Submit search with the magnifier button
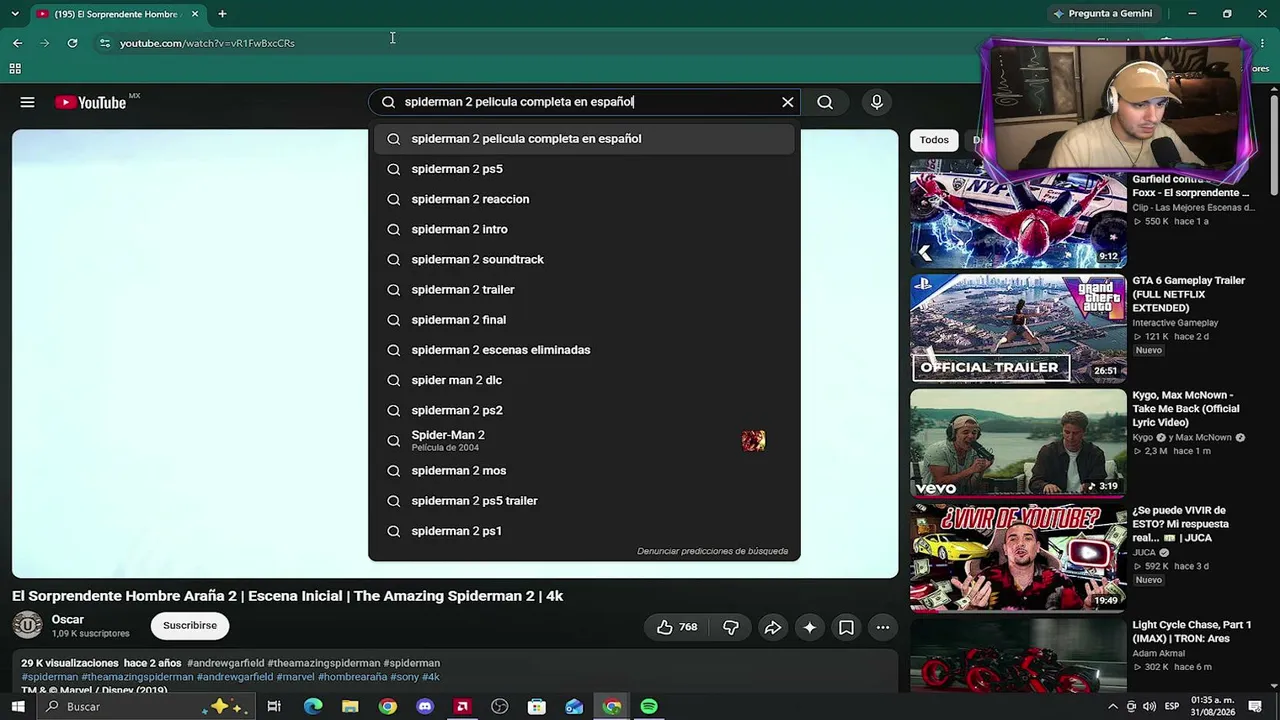The image size is (1280, 720). (x=825, y=102)
